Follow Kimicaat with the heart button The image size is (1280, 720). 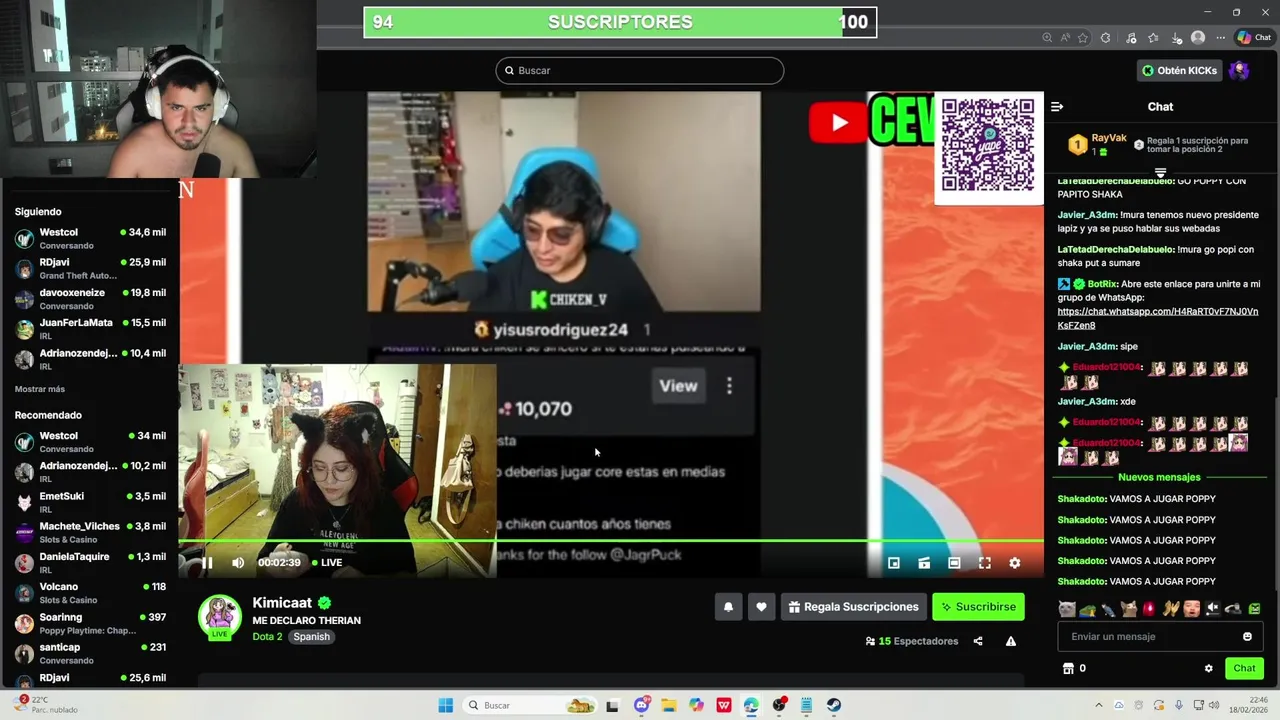(761, 607)
